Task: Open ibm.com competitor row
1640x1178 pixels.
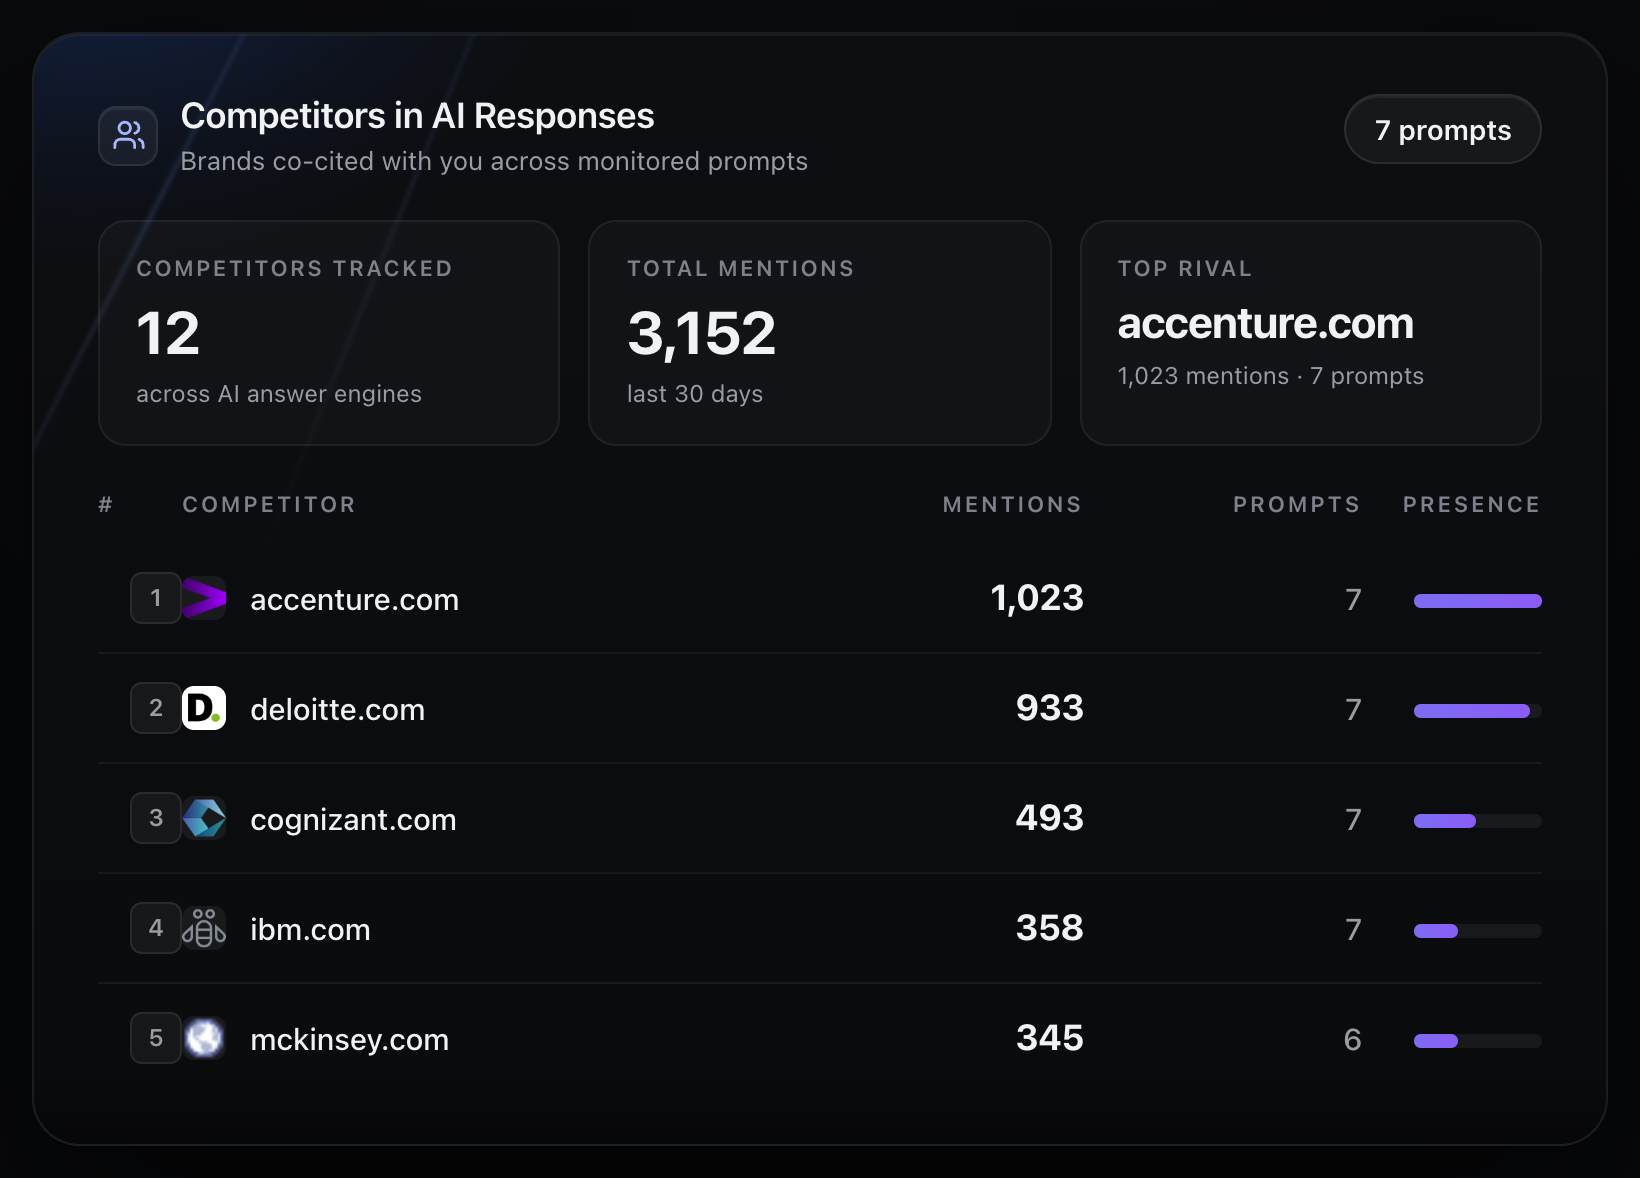Action: [x=820, y=929]
